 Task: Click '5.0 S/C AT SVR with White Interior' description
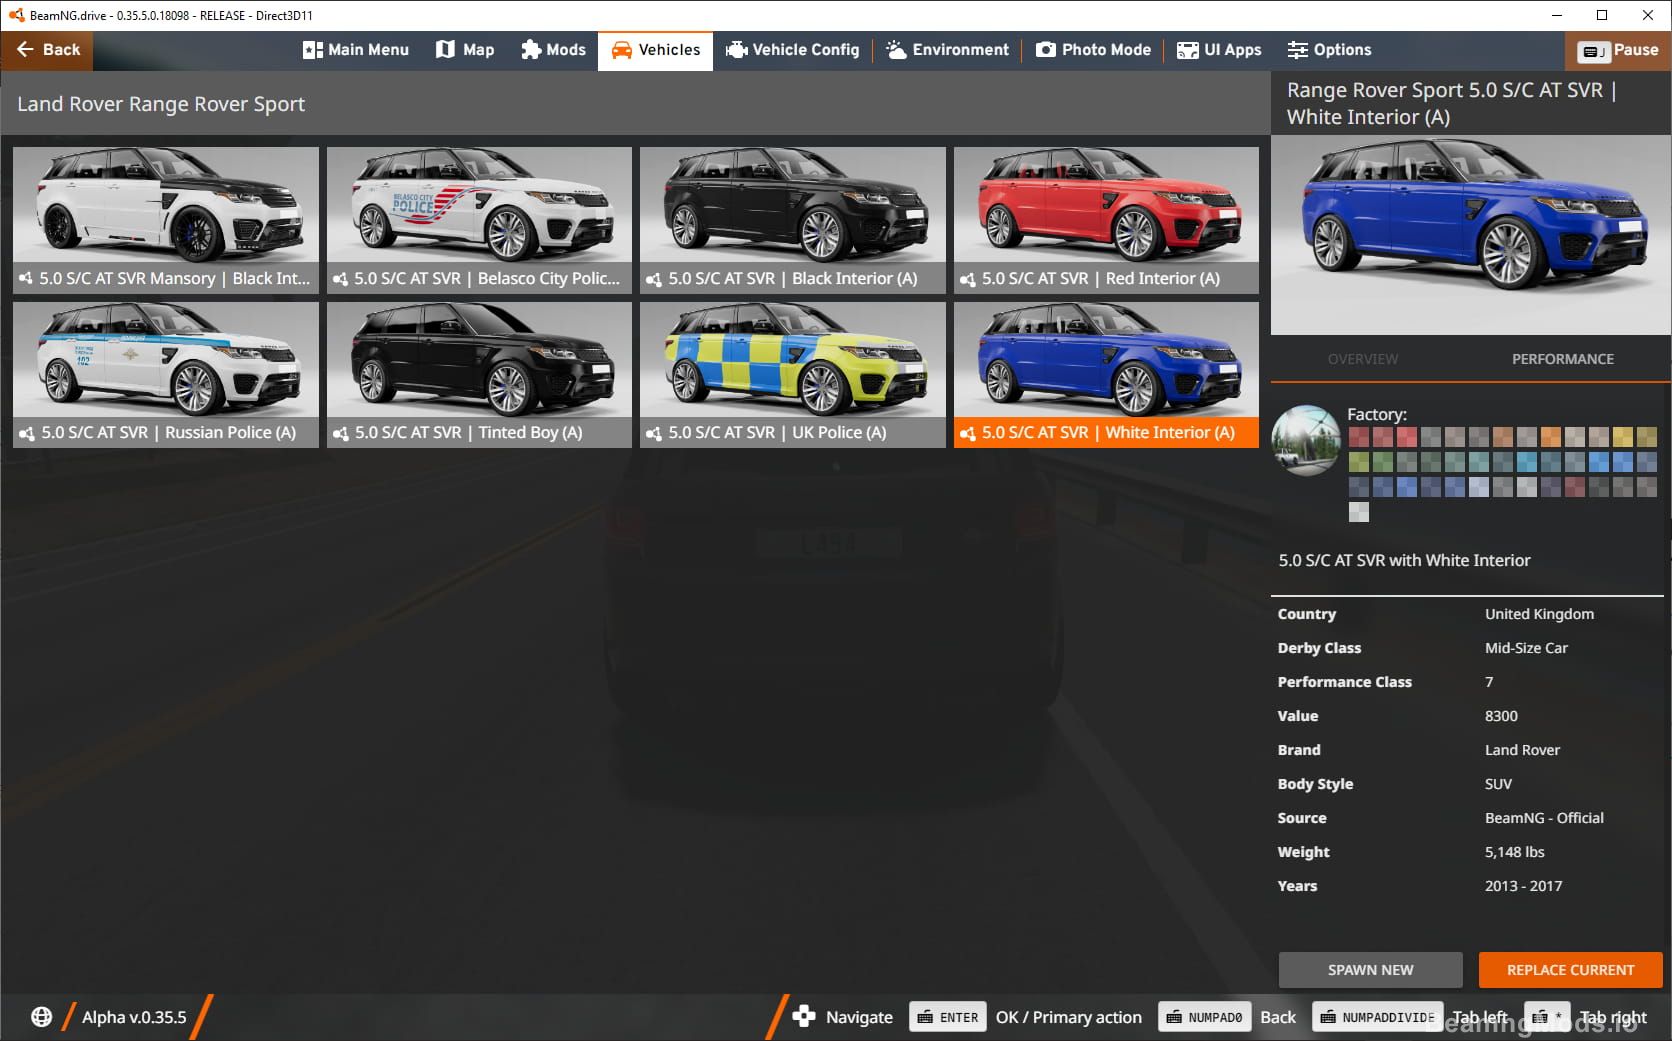tap(1404, 560)
